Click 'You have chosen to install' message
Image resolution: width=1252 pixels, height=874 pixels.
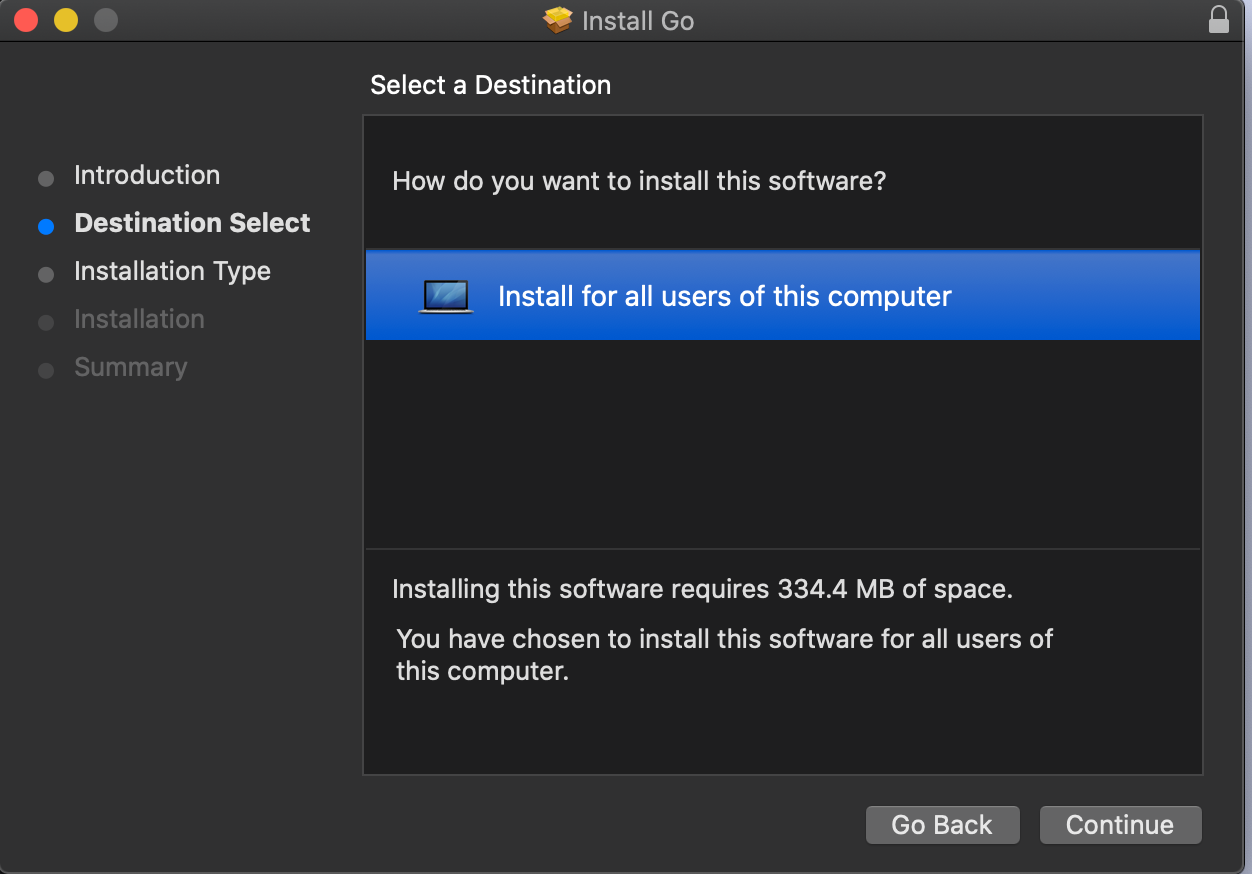click(x=725, y=654)
